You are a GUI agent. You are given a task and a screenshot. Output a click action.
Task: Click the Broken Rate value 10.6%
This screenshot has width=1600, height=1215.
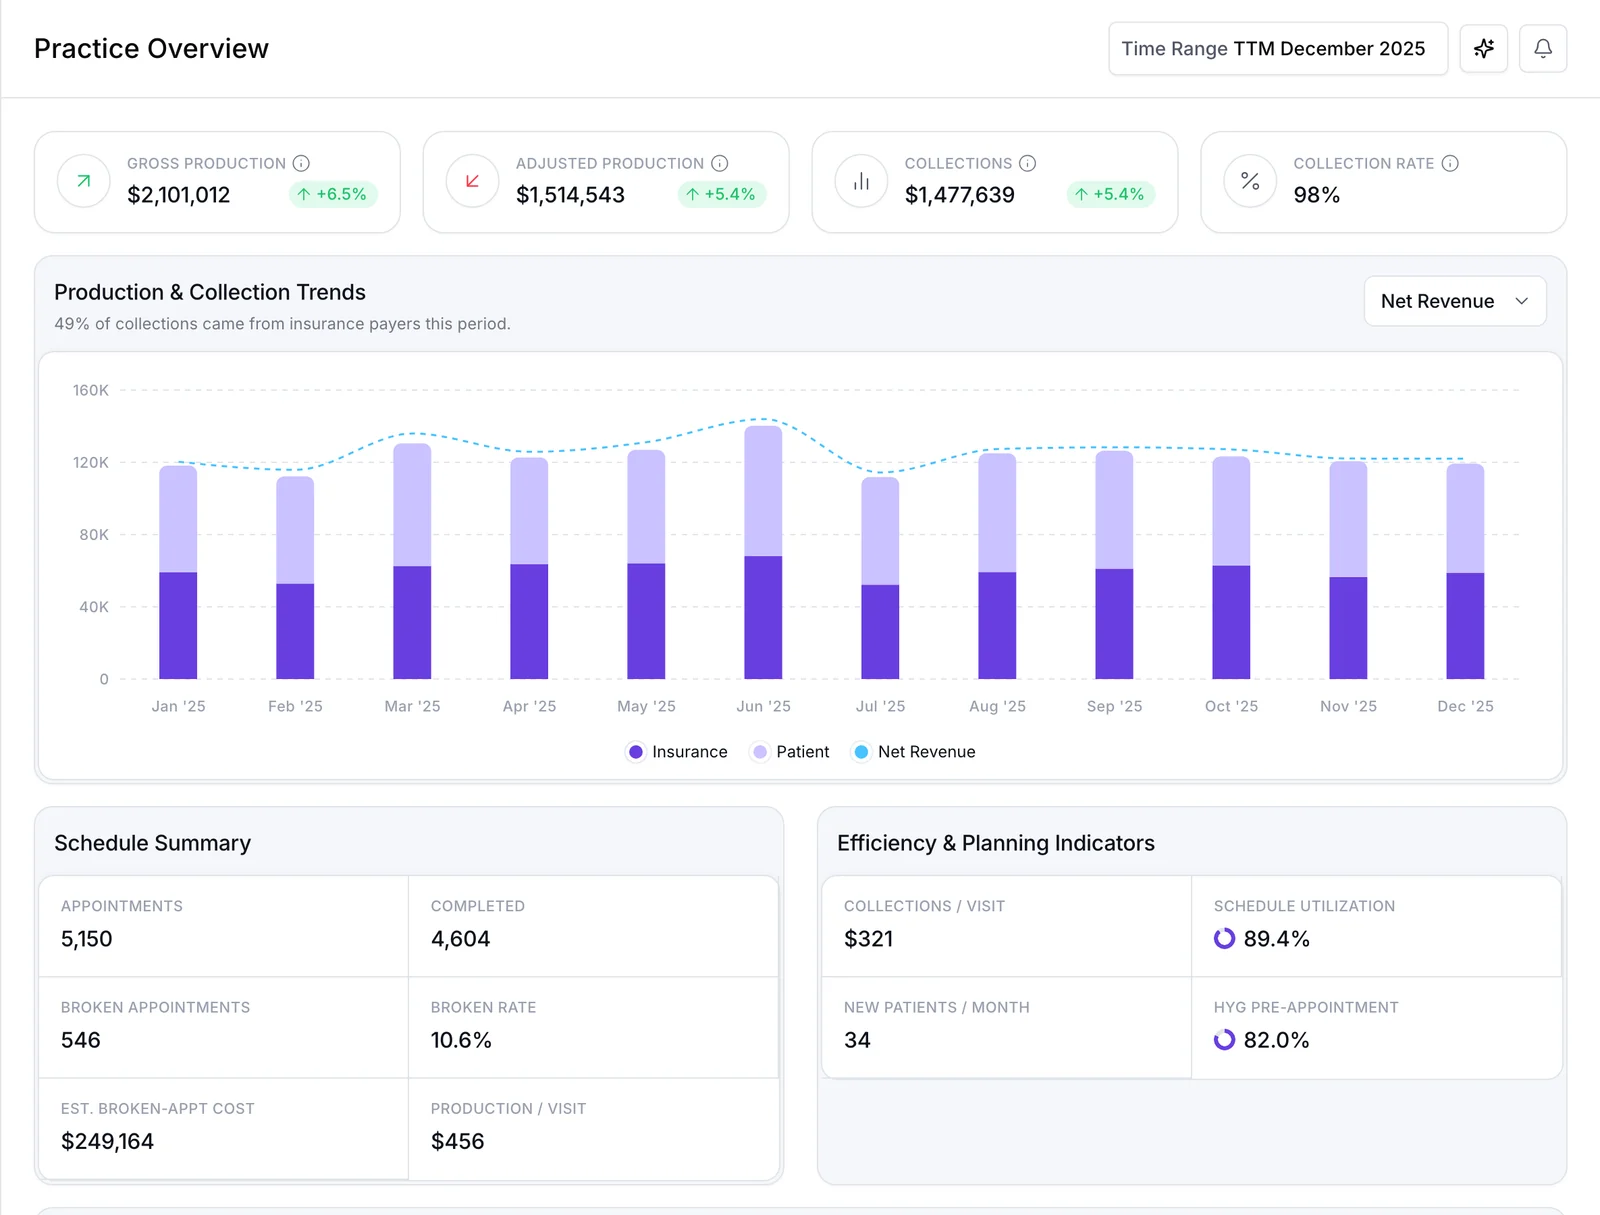coord(461,1040)
